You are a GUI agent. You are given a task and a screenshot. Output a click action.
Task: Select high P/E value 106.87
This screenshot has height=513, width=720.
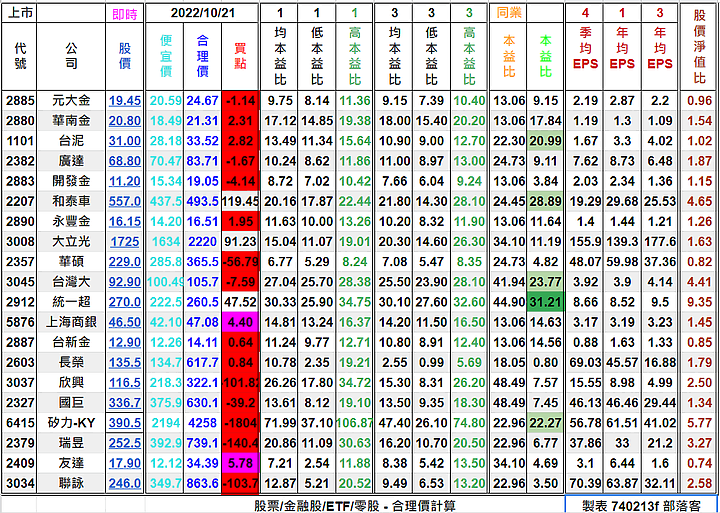click(354, 423)
